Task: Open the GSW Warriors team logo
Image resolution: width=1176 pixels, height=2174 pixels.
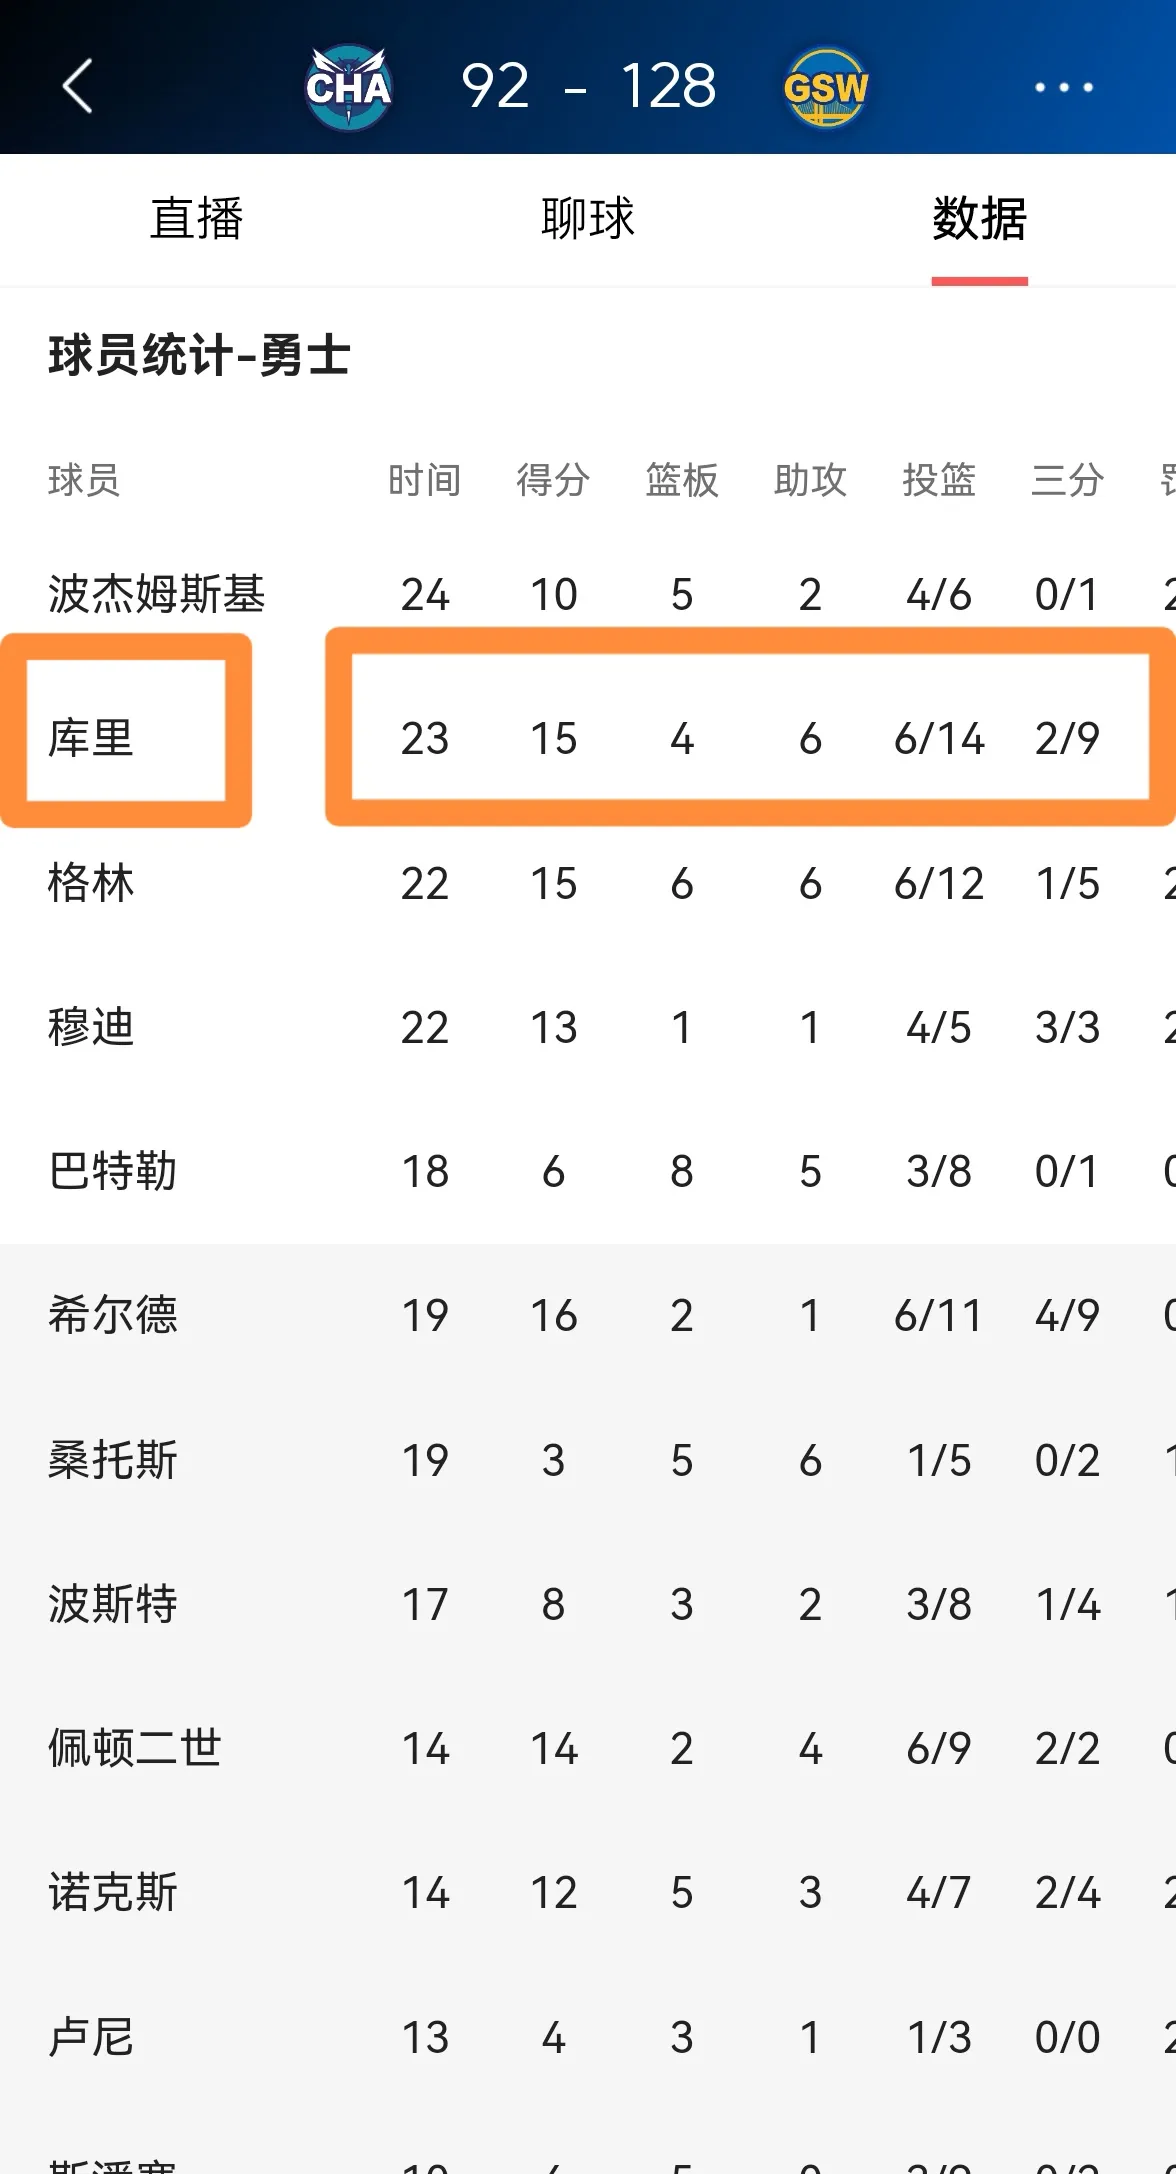Action: click(x=824, y=88)
